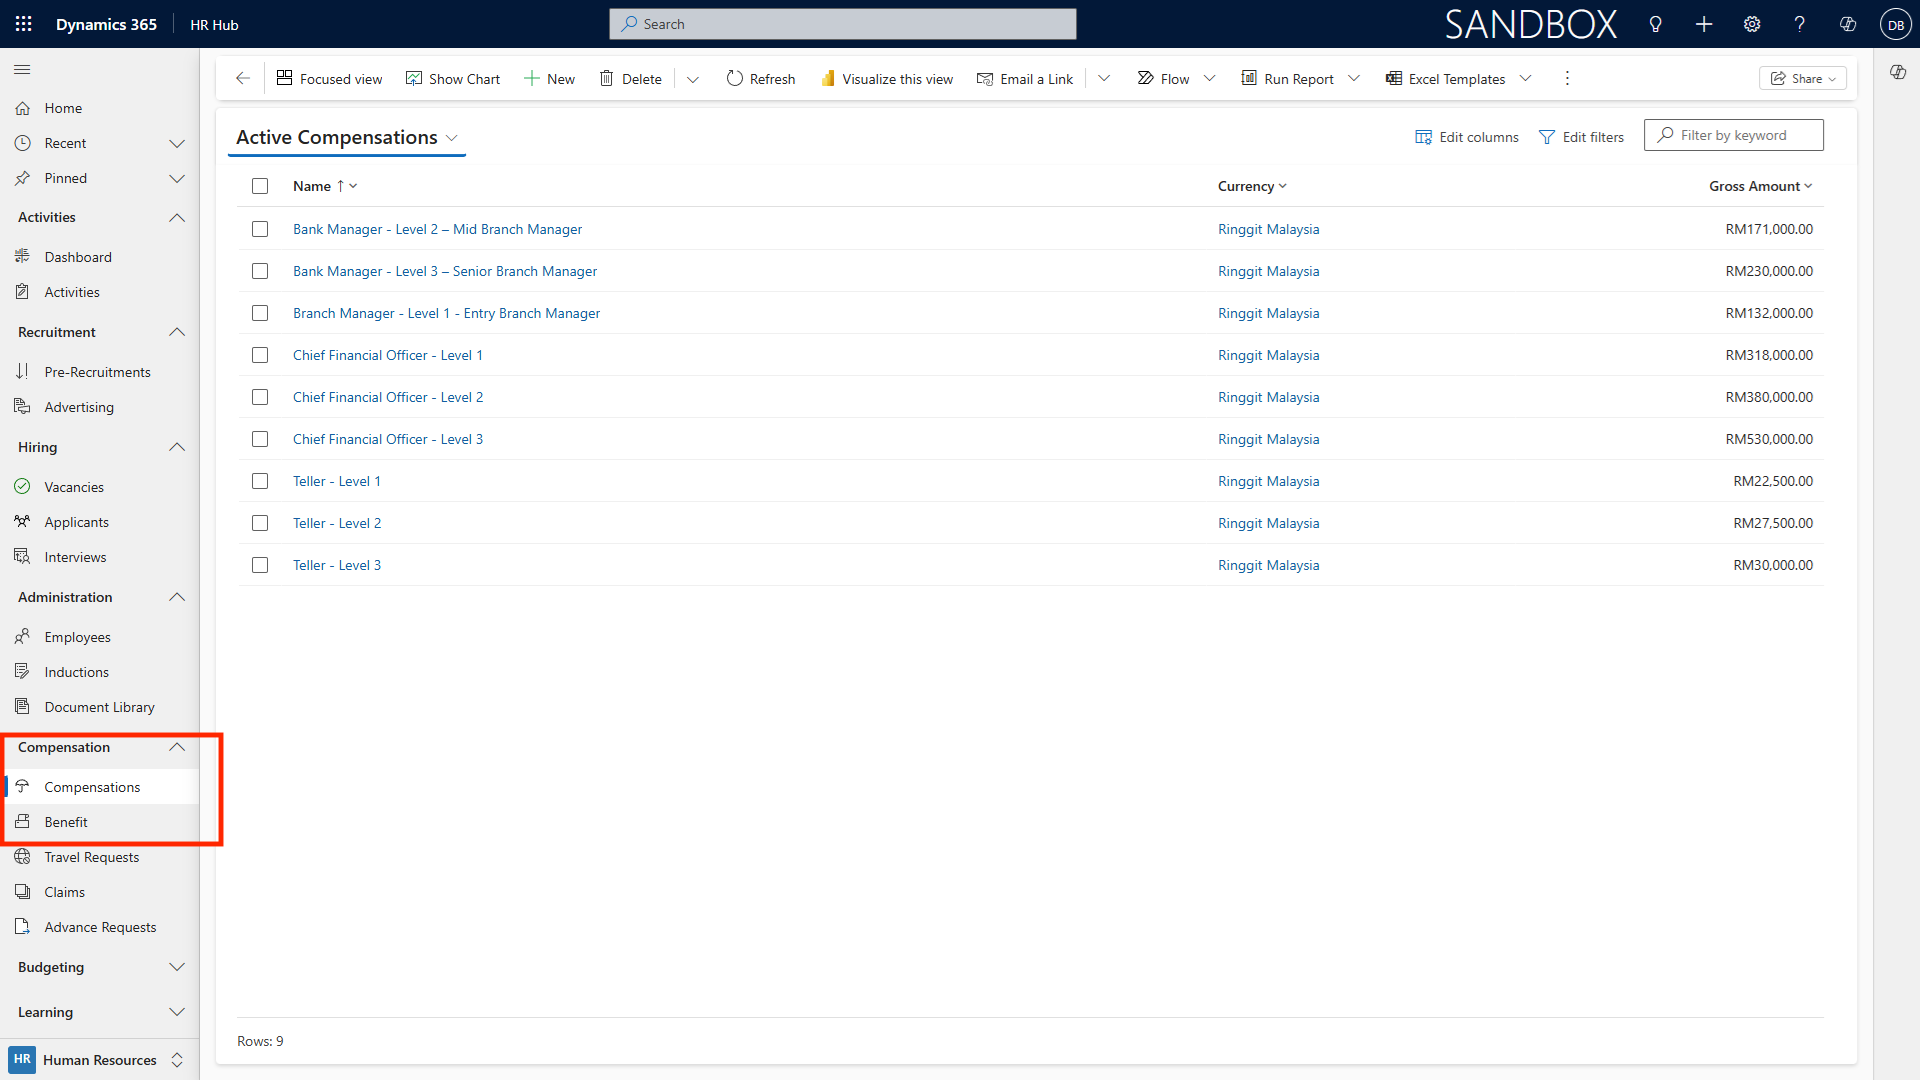Open the more commands vertical ellipsis
This screenshot has height=1080, width=1920.
[x=1567, y=78]
